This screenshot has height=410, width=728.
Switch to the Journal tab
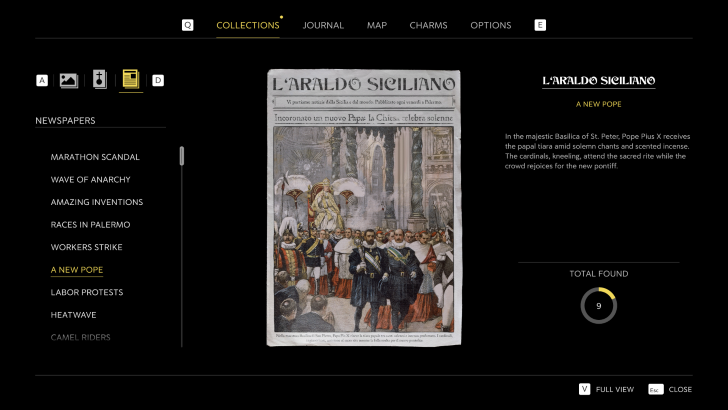pyautogui.click(x=323, y=25)
